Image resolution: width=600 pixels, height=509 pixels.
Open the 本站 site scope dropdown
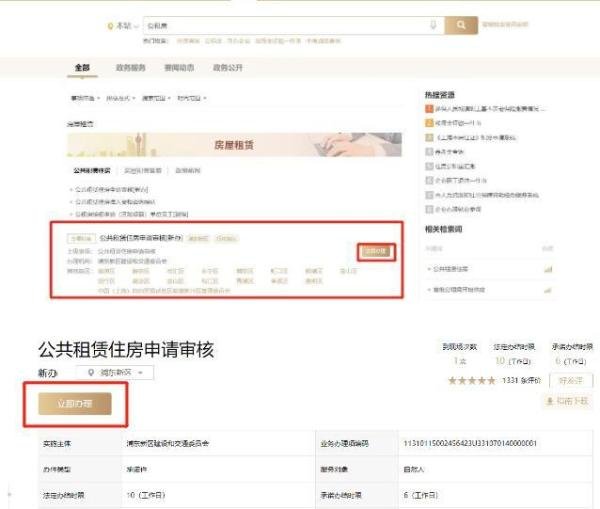[127, 26]
